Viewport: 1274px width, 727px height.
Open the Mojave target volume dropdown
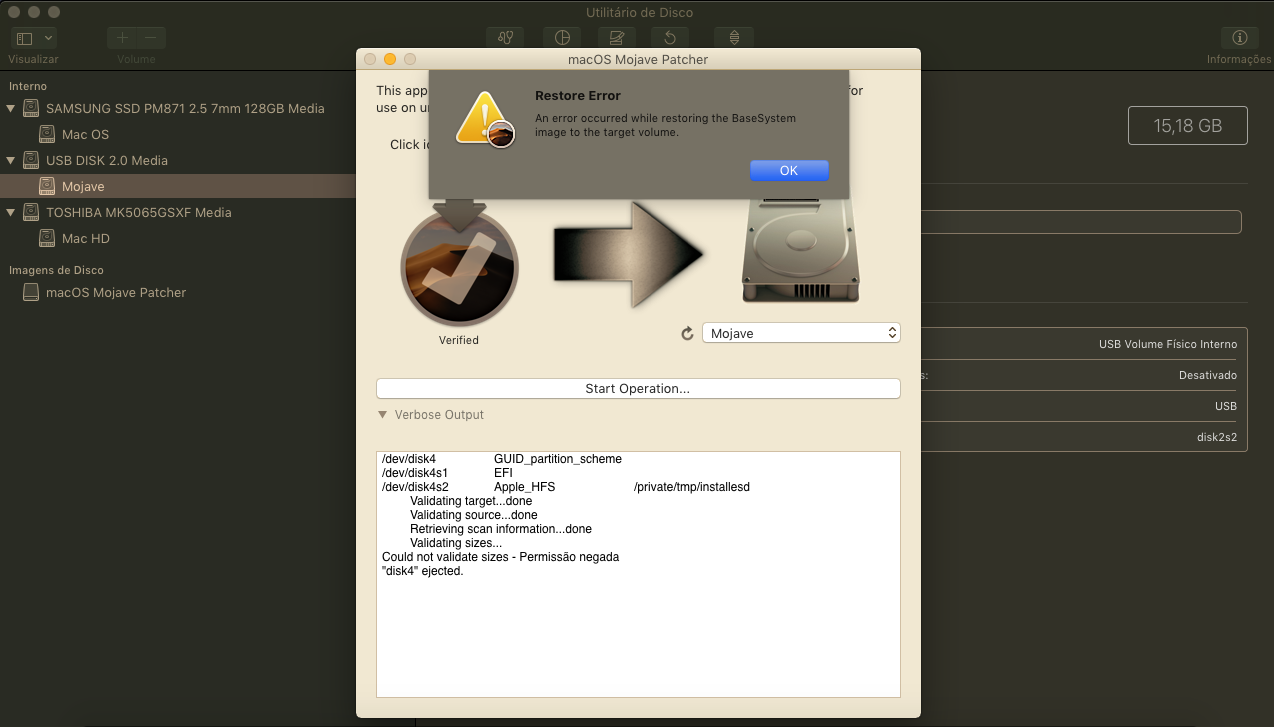click(801, 333)
